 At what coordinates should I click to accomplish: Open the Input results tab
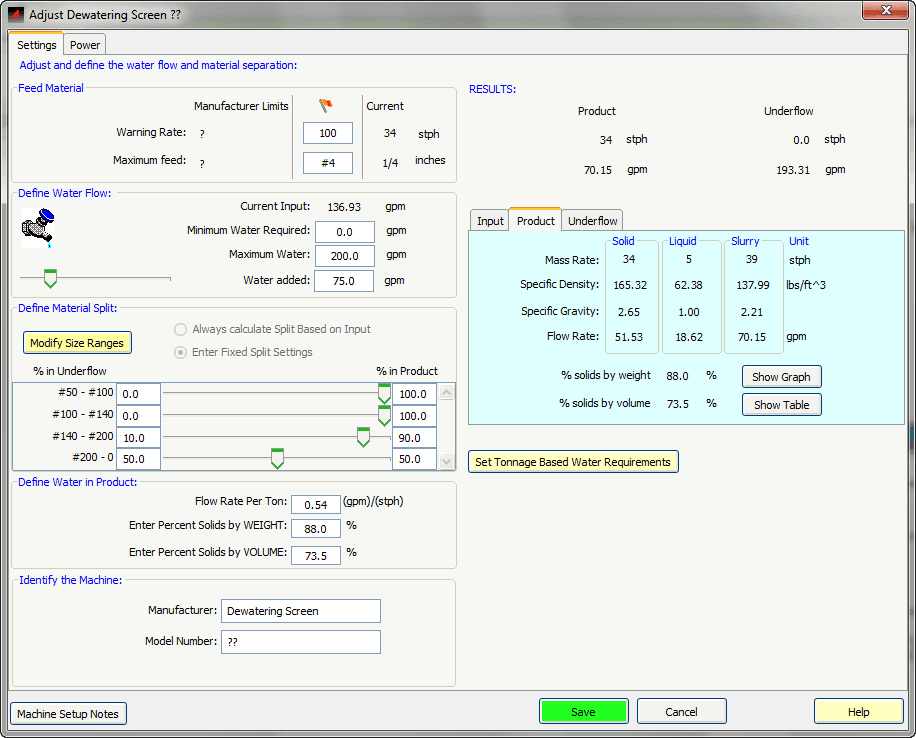(490, 221)
